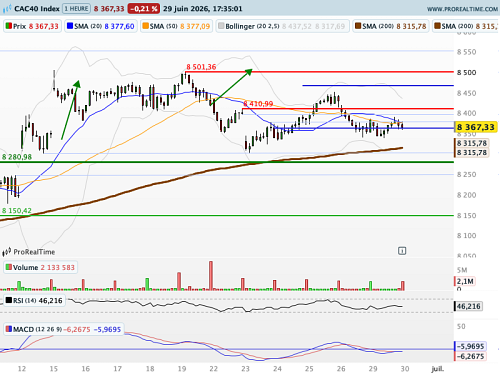Click the SMA (50) orange color swatch
This screenshot has width=500, height=375.
pyautogui.click(x=145, y=26)
